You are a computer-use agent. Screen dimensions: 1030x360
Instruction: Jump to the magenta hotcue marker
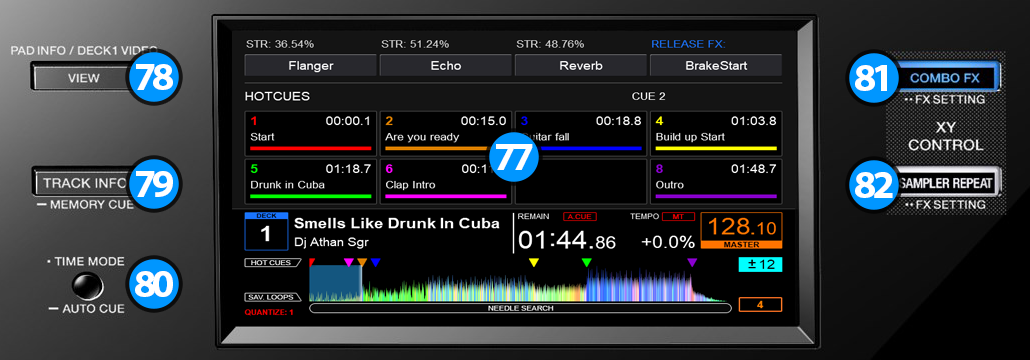pos(349,262)
